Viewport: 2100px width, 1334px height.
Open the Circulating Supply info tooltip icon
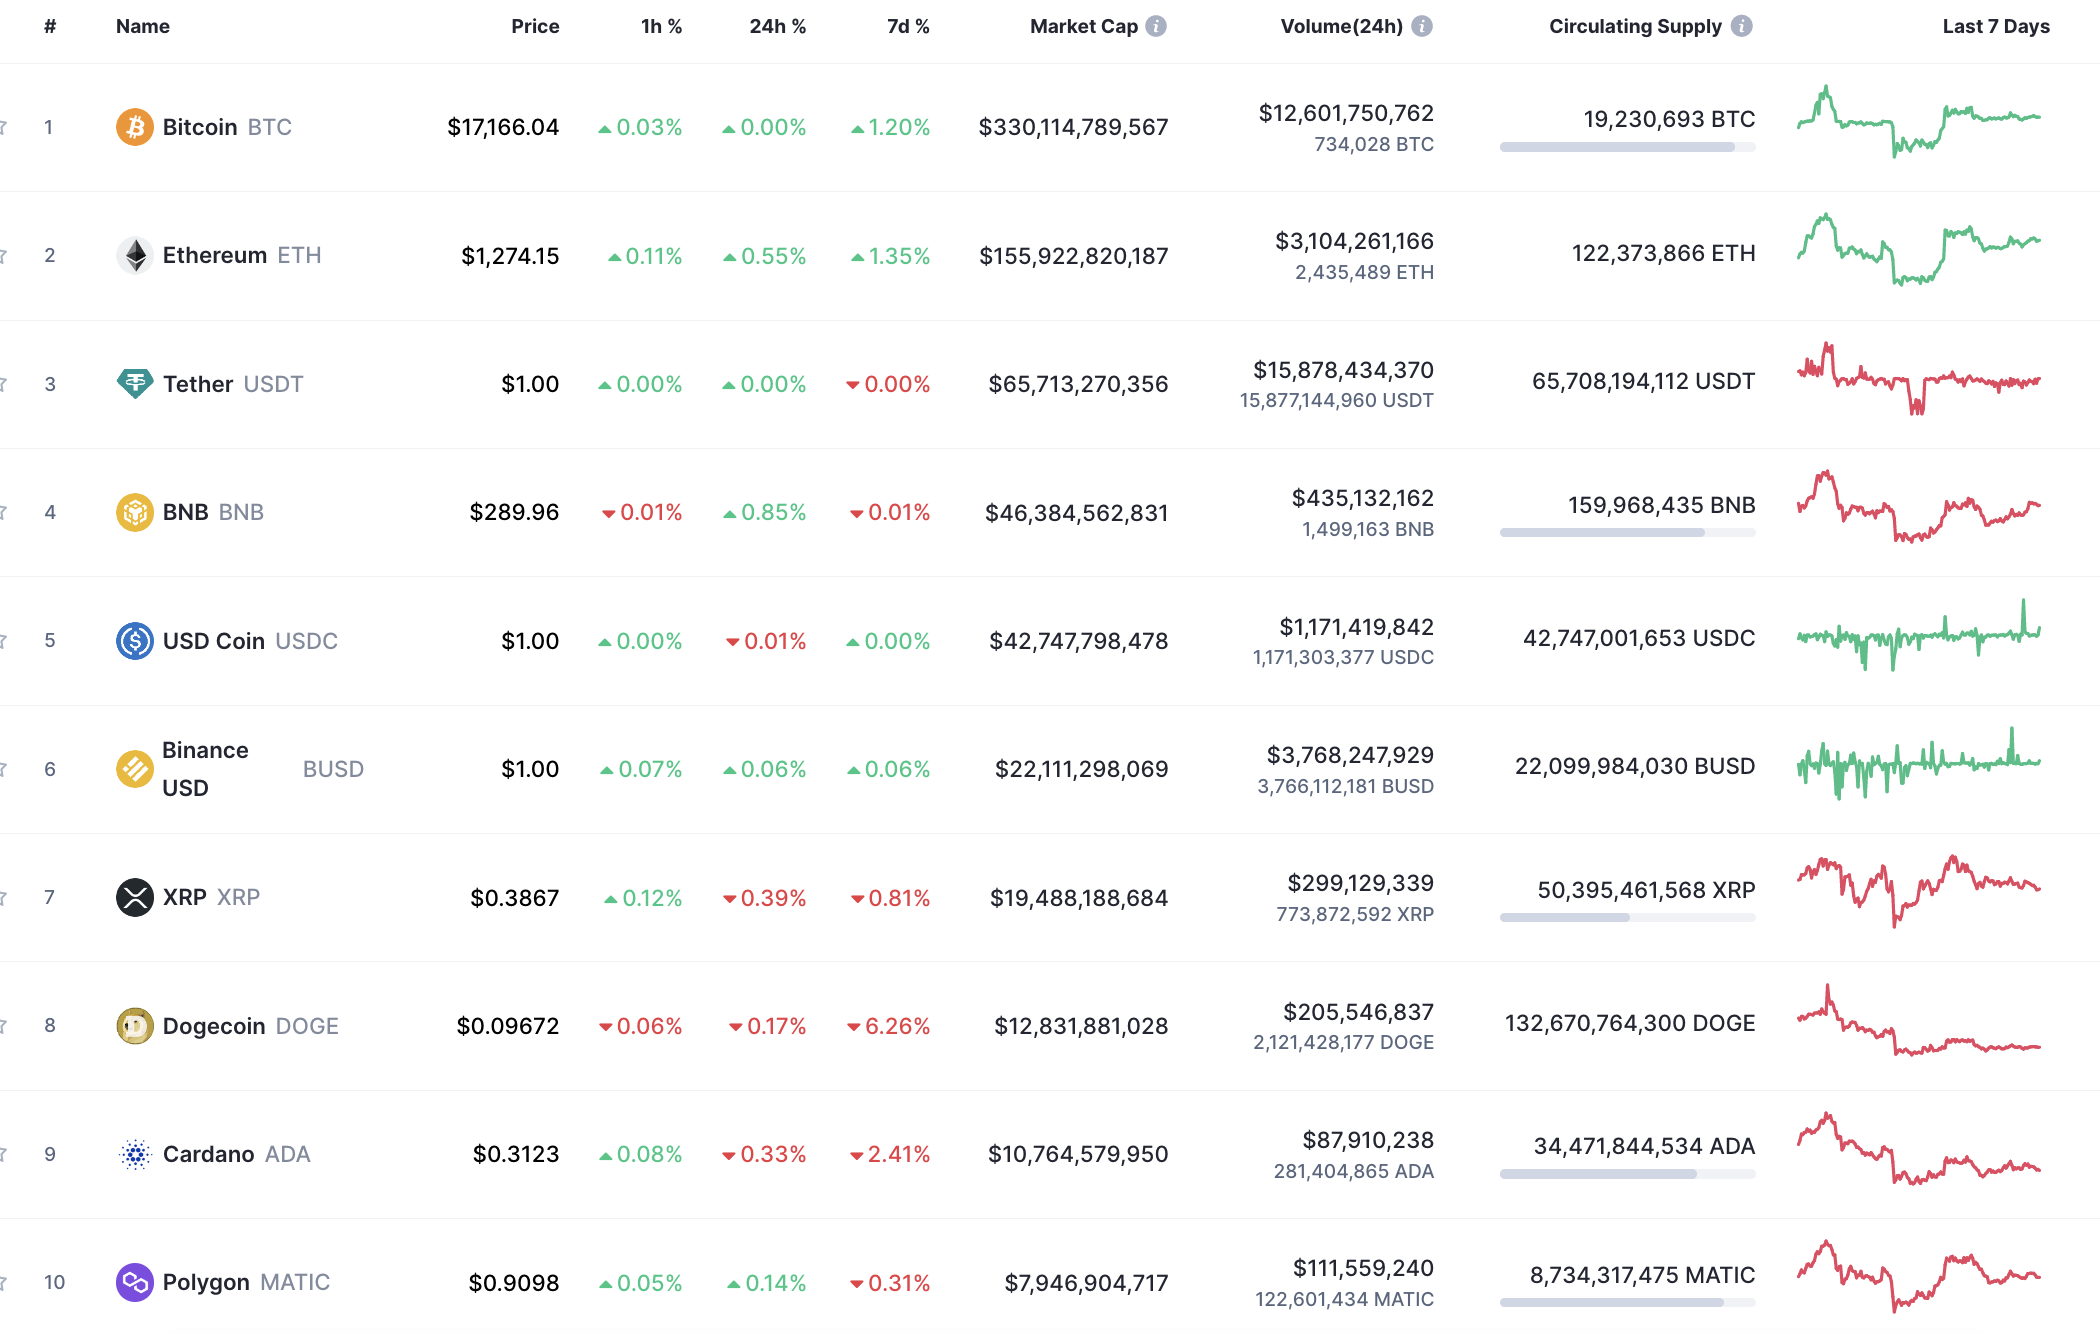[1740, 26]
